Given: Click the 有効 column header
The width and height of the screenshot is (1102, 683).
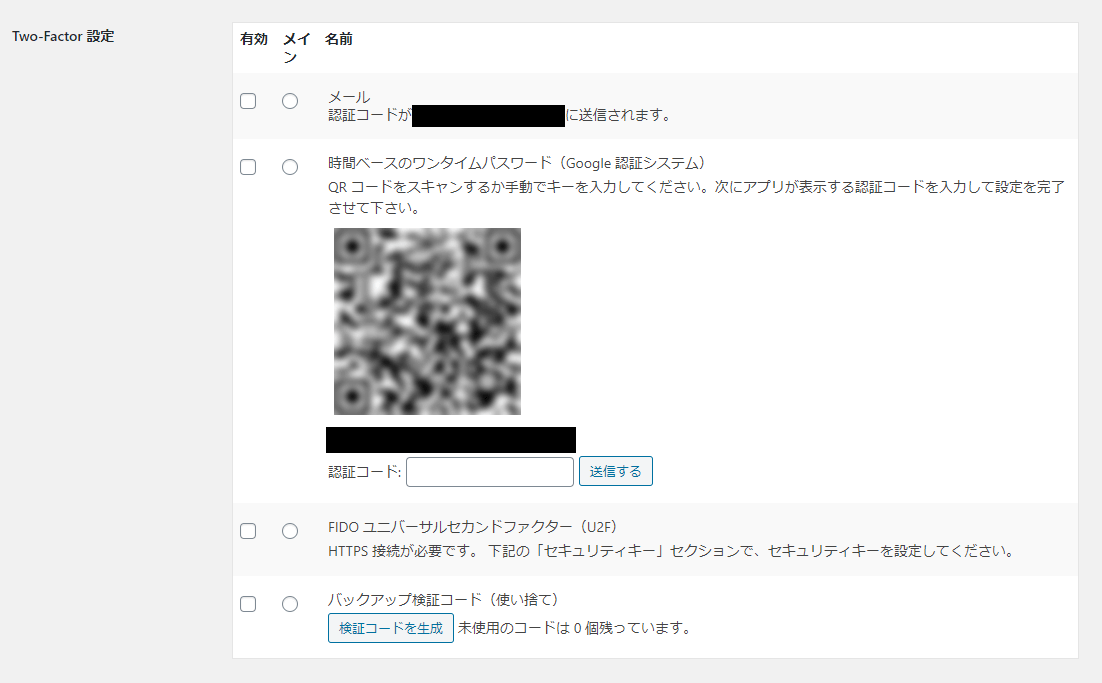Looking at the screenshot, I should (254, 39).
